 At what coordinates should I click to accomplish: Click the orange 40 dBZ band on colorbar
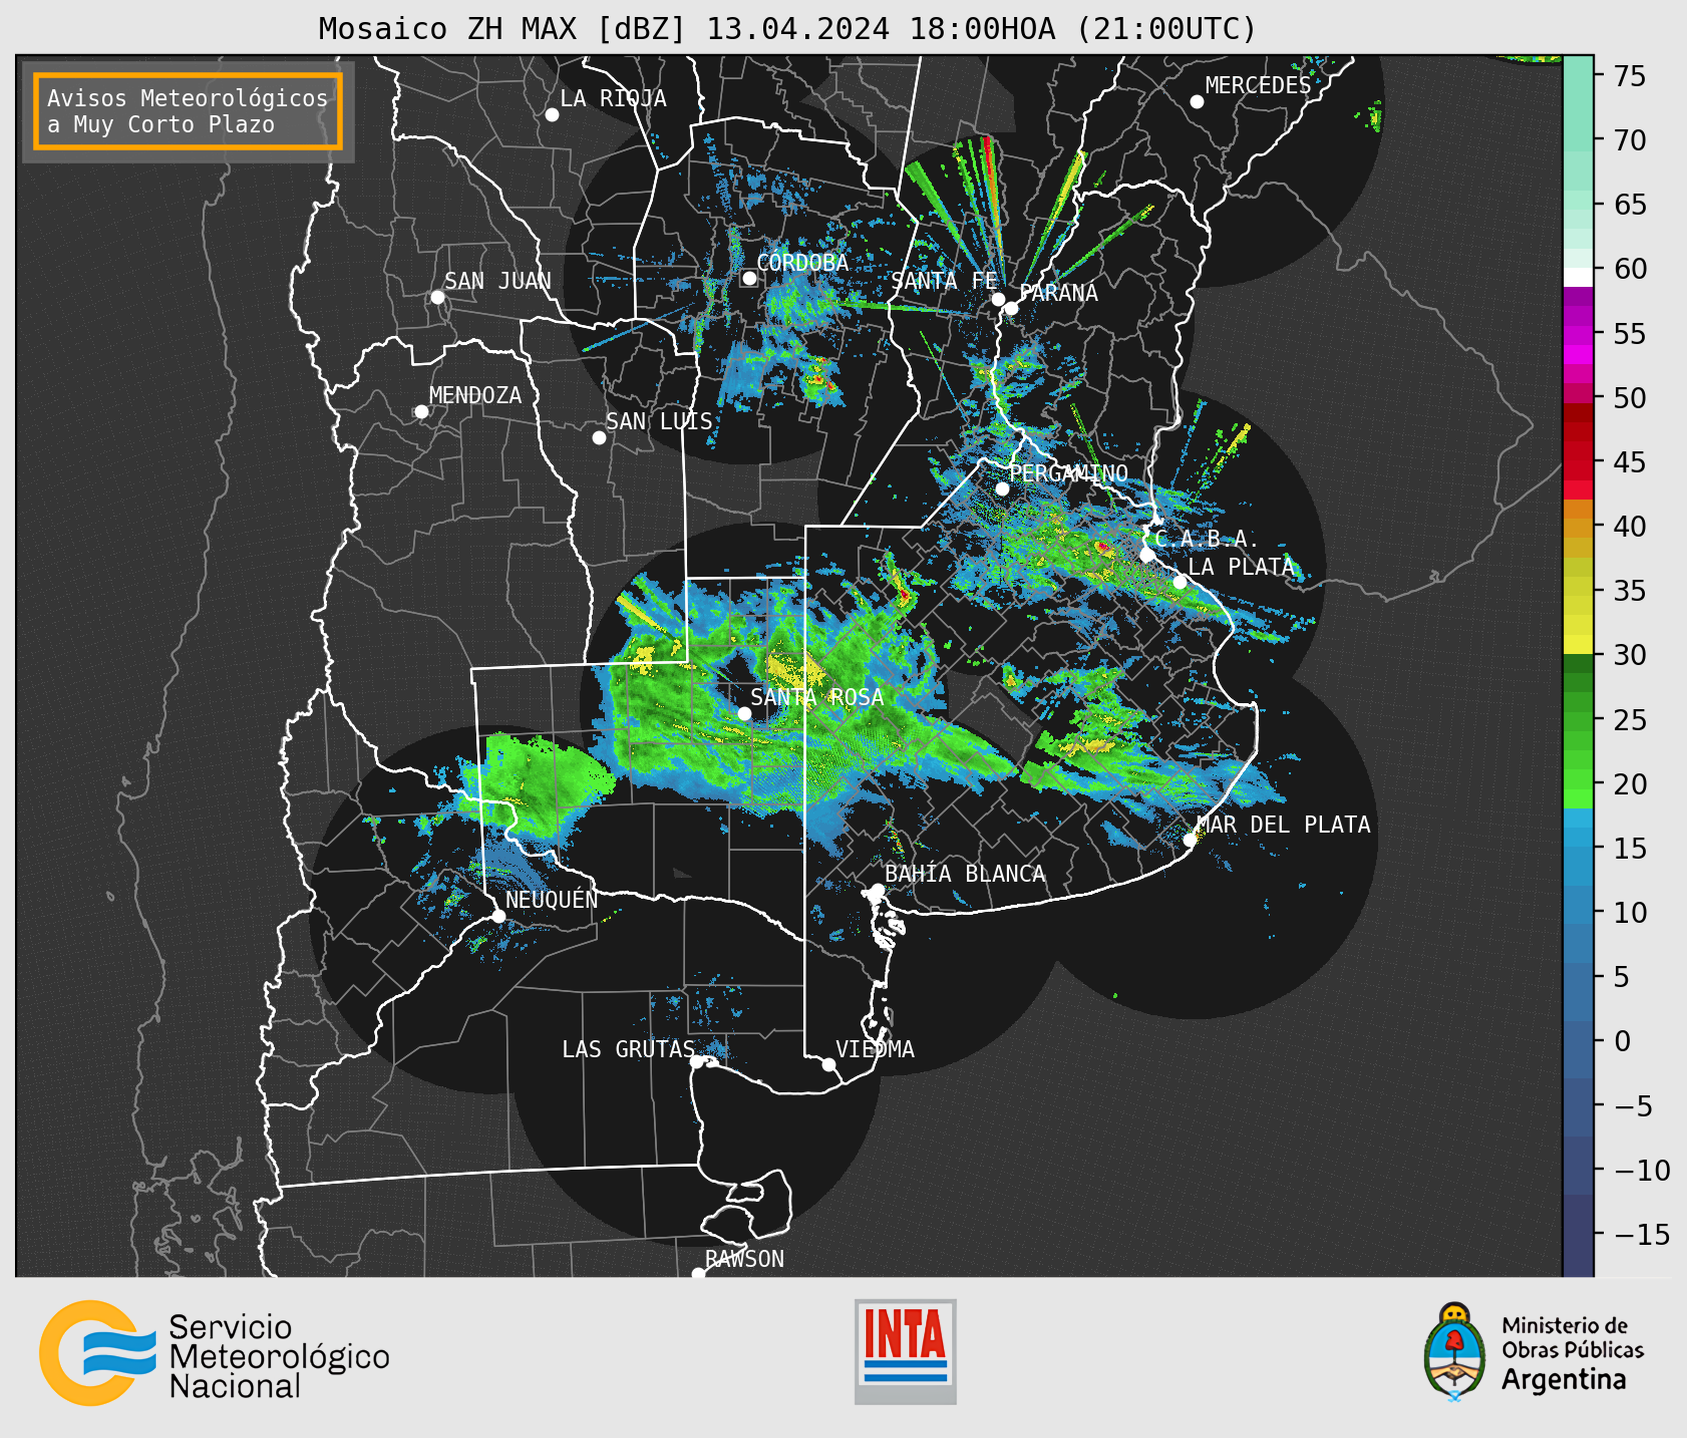(x=1578, y=526)
